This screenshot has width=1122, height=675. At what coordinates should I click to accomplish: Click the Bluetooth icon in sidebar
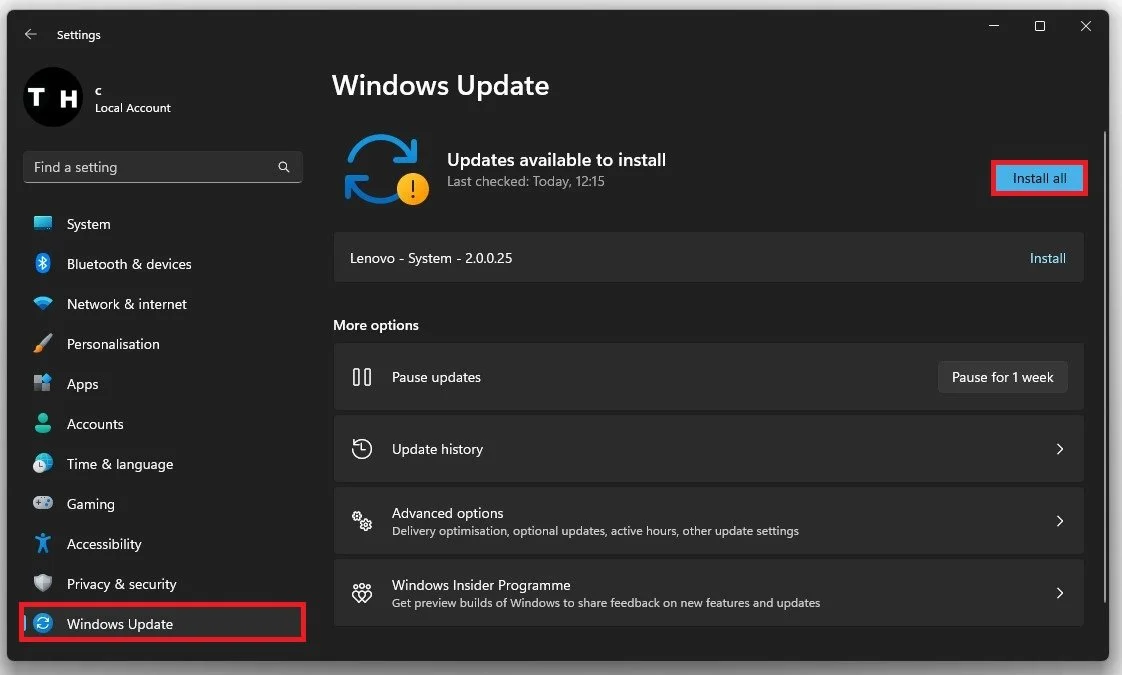click(x=43, y=263)
